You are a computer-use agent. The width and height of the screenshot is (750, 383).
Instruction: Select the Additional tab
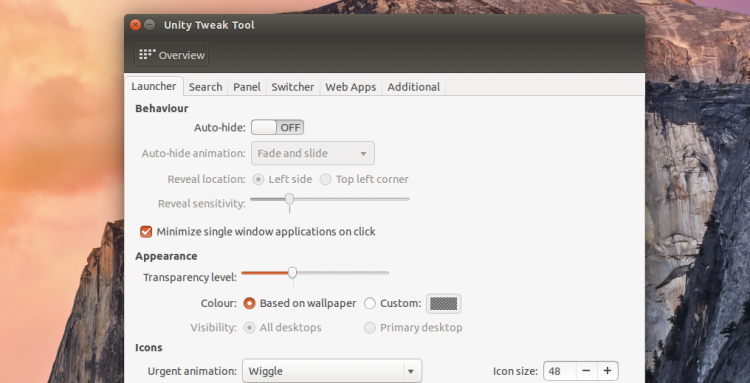(x=414, y=87)
